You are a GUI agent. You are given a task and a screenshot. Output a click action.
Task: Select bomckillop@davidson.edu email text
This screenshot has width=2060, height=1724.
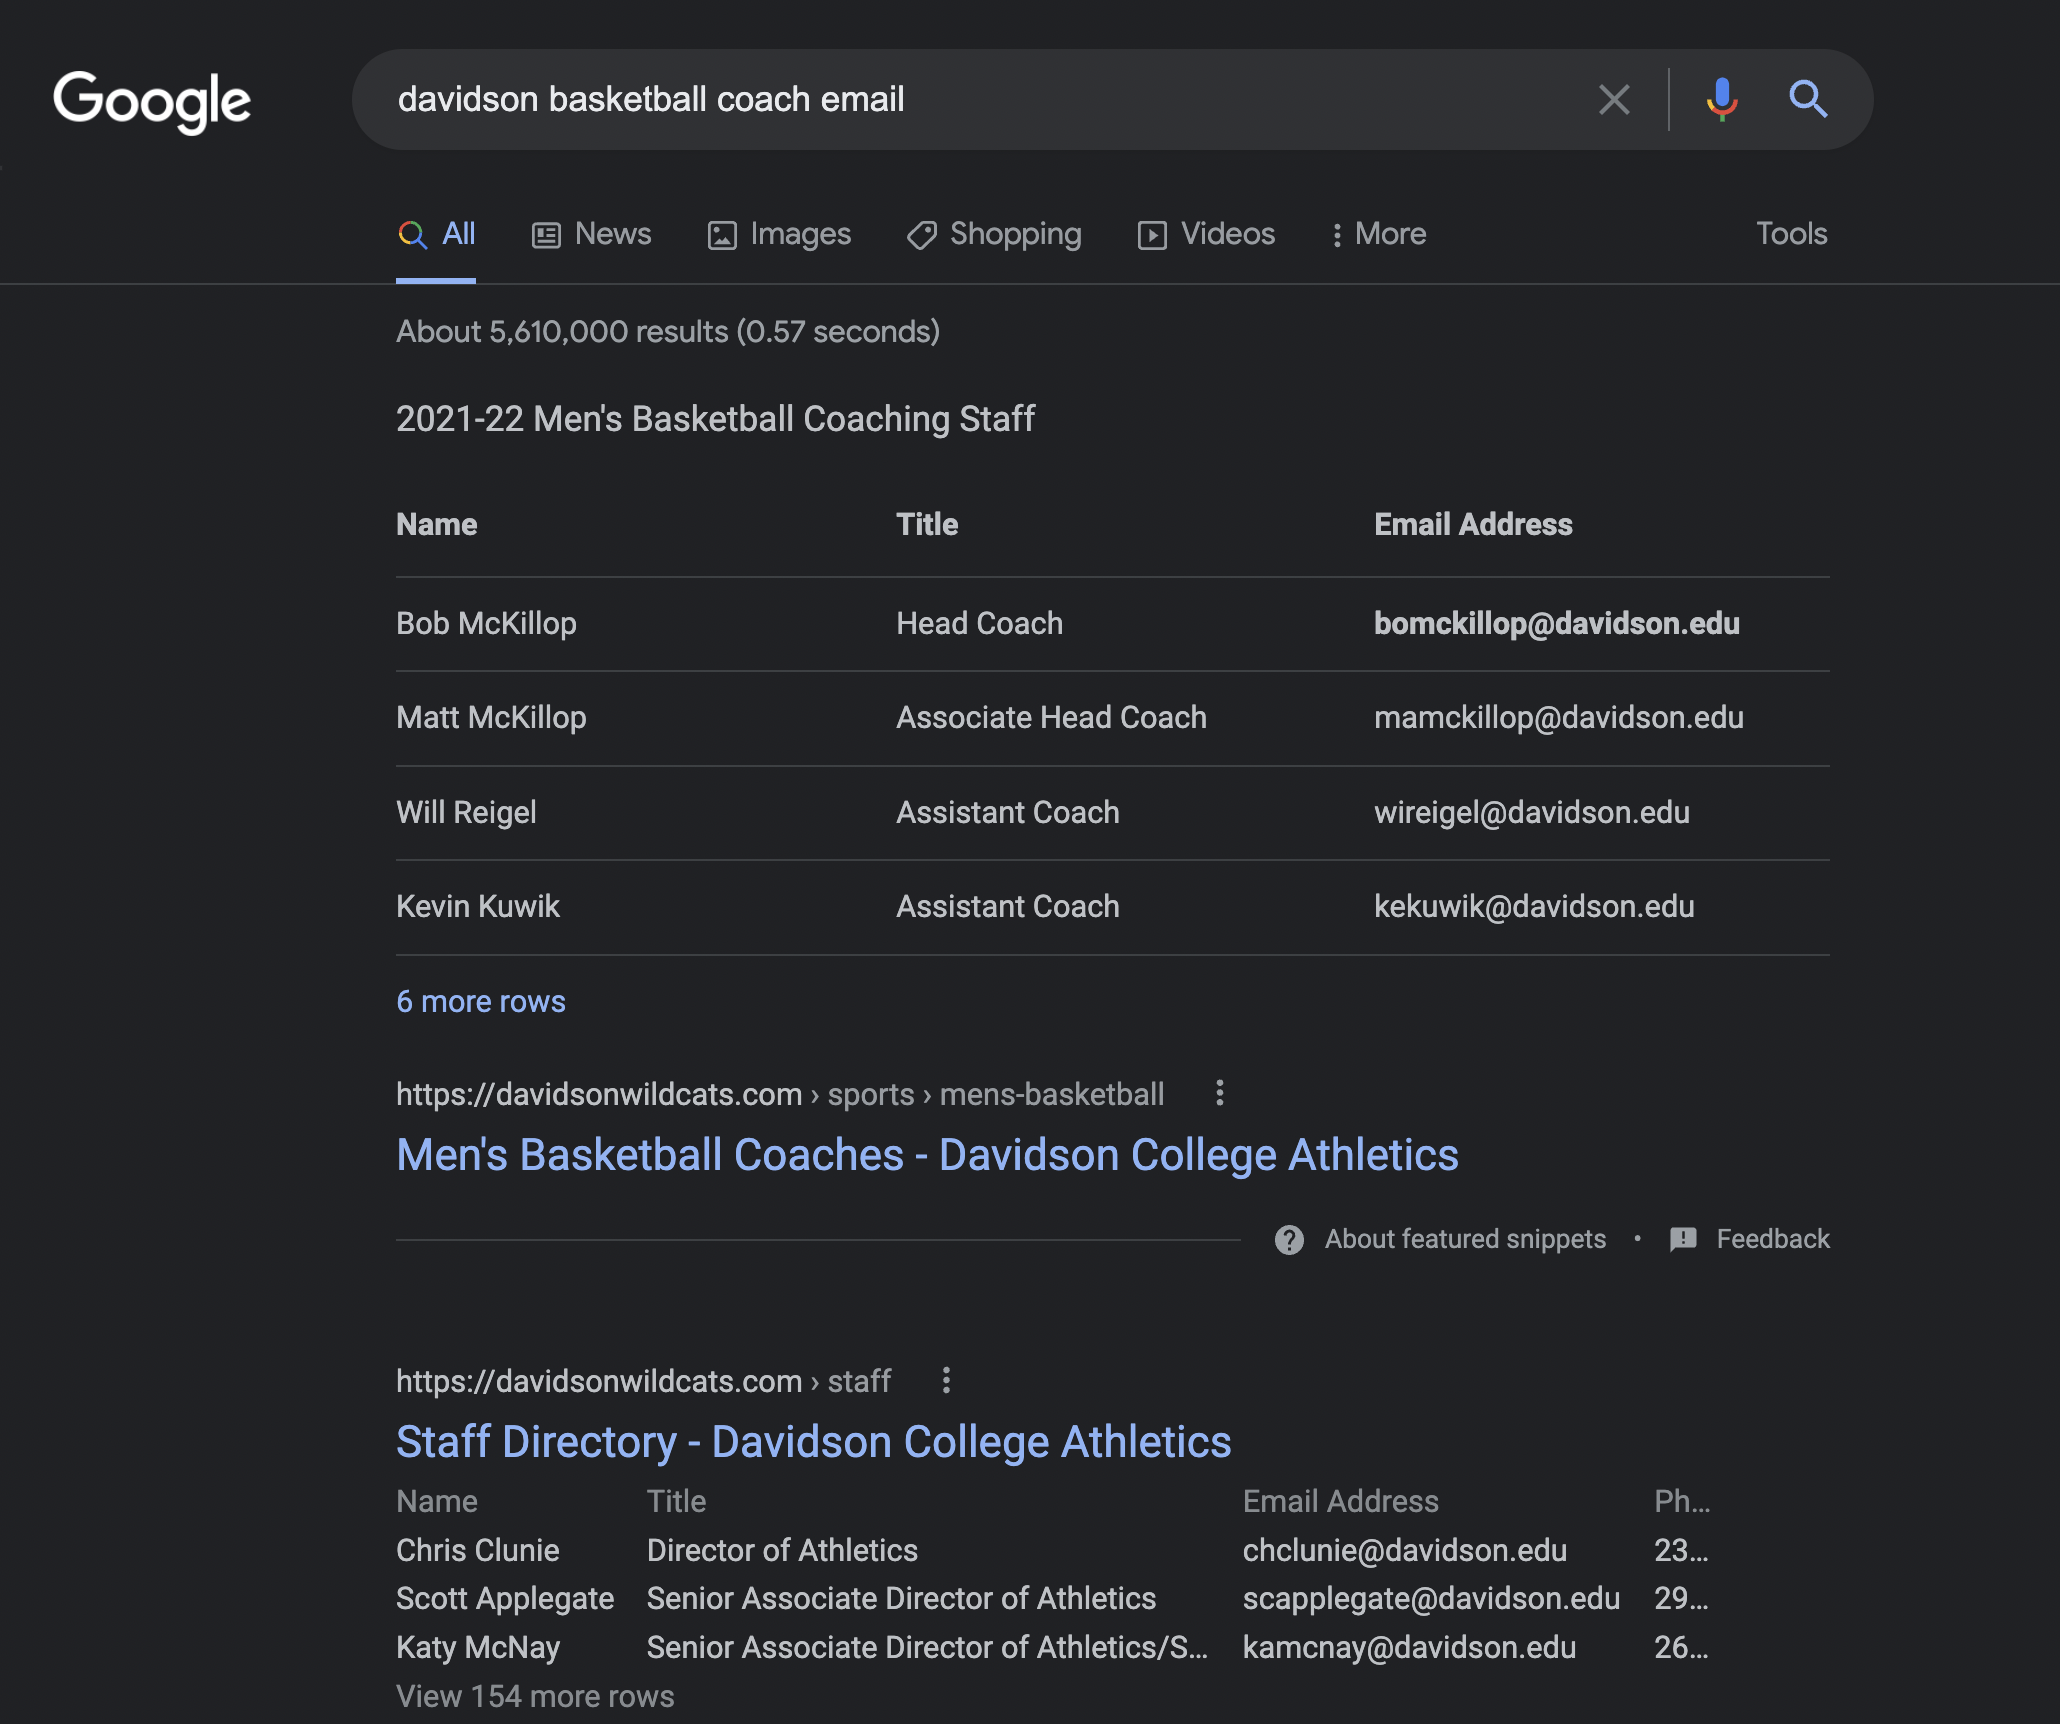coord(1557,623)
